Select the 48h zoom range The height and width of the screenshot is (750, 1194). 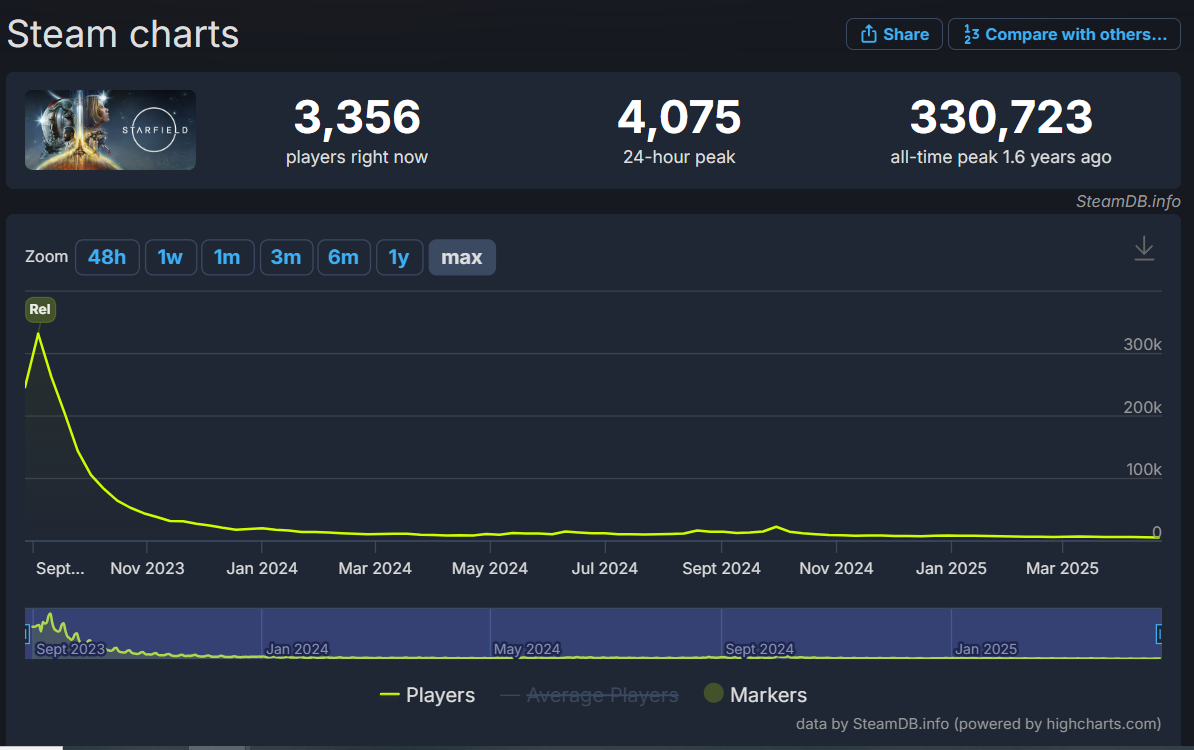107,257
